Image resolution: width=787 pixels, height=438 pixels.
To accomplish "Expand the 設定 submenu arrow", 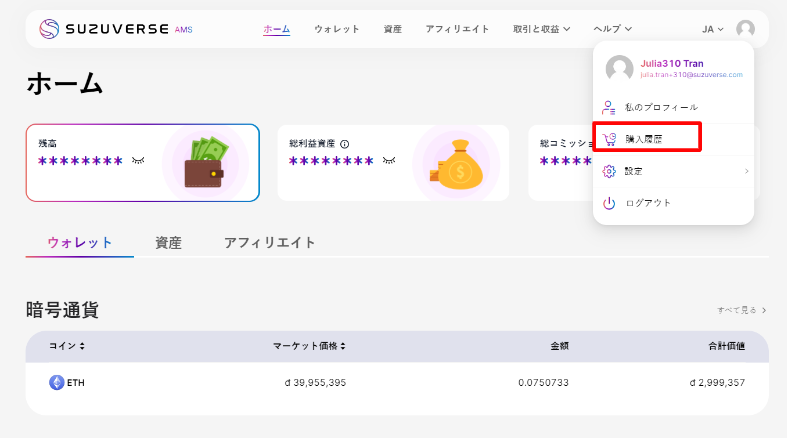I will pos(746,171).
